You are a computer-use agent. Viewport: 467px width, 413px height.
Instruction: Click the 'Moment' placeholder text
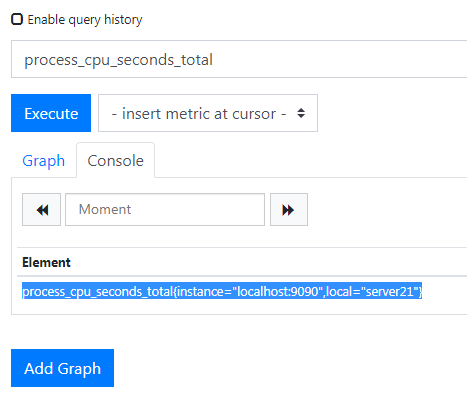click(x=105, y=209)
